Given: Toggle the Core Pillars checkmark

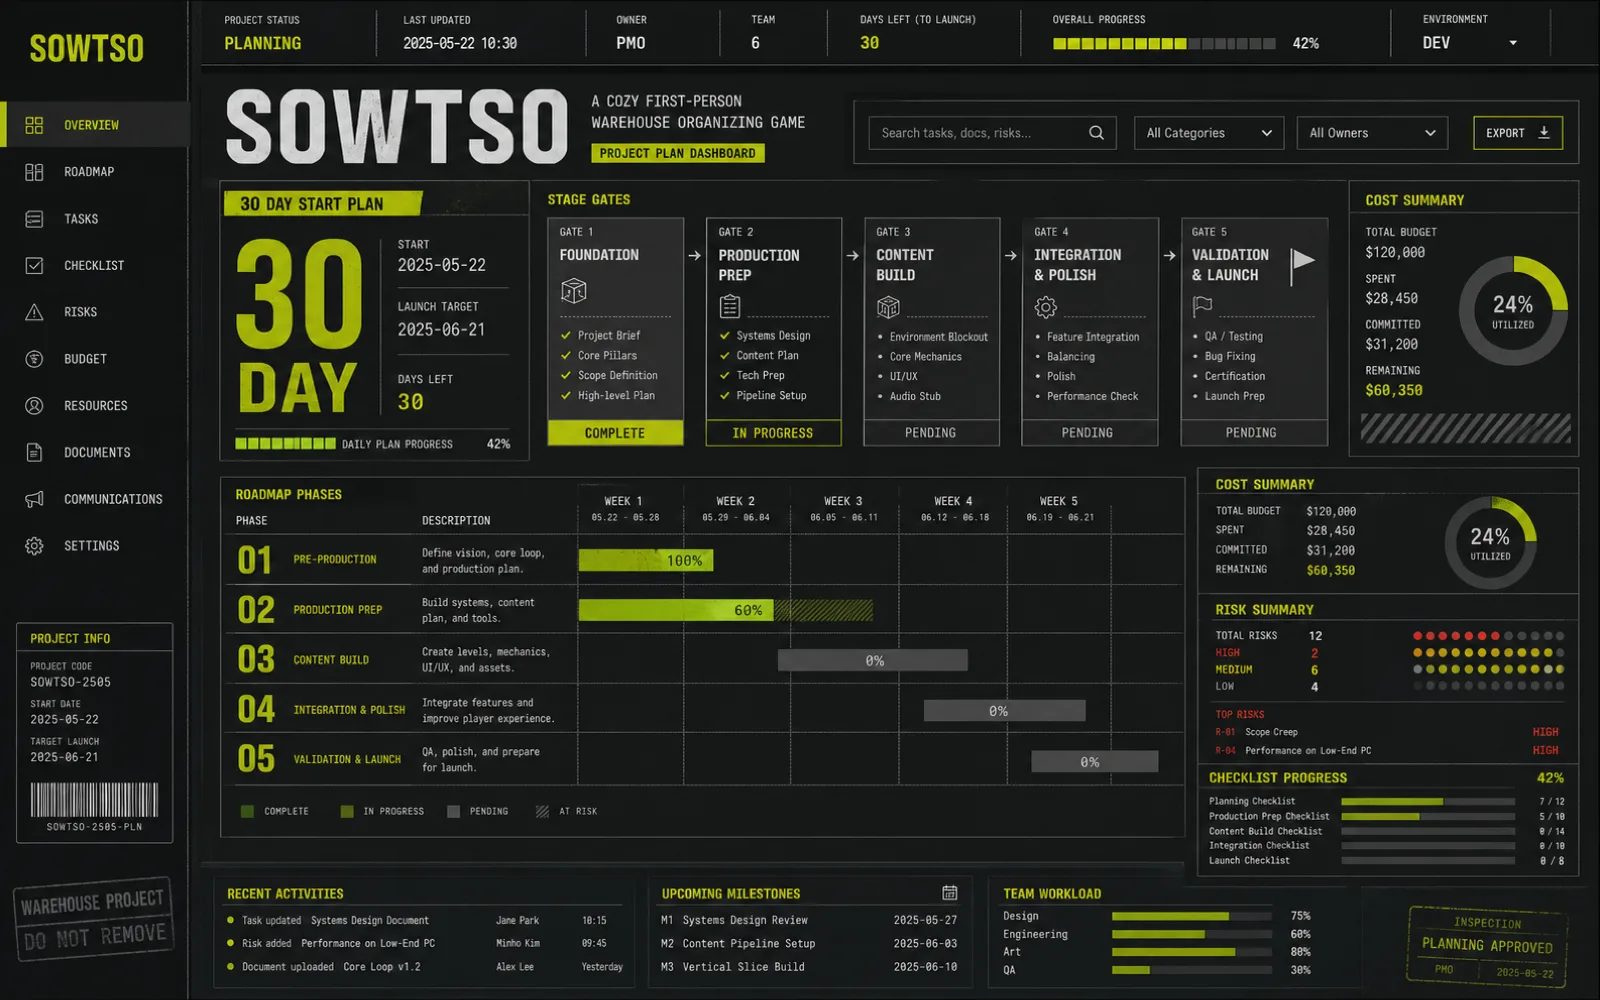Looking at the screenshot, I should coord(566,356).
